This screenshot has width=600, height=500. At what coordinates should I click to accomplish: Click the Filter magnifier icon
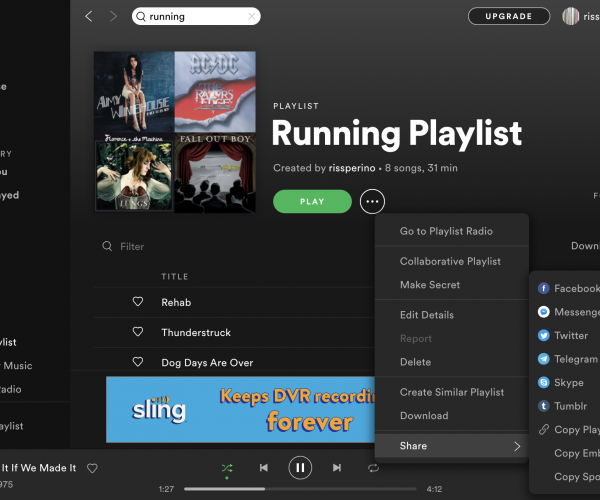(107, 246)
